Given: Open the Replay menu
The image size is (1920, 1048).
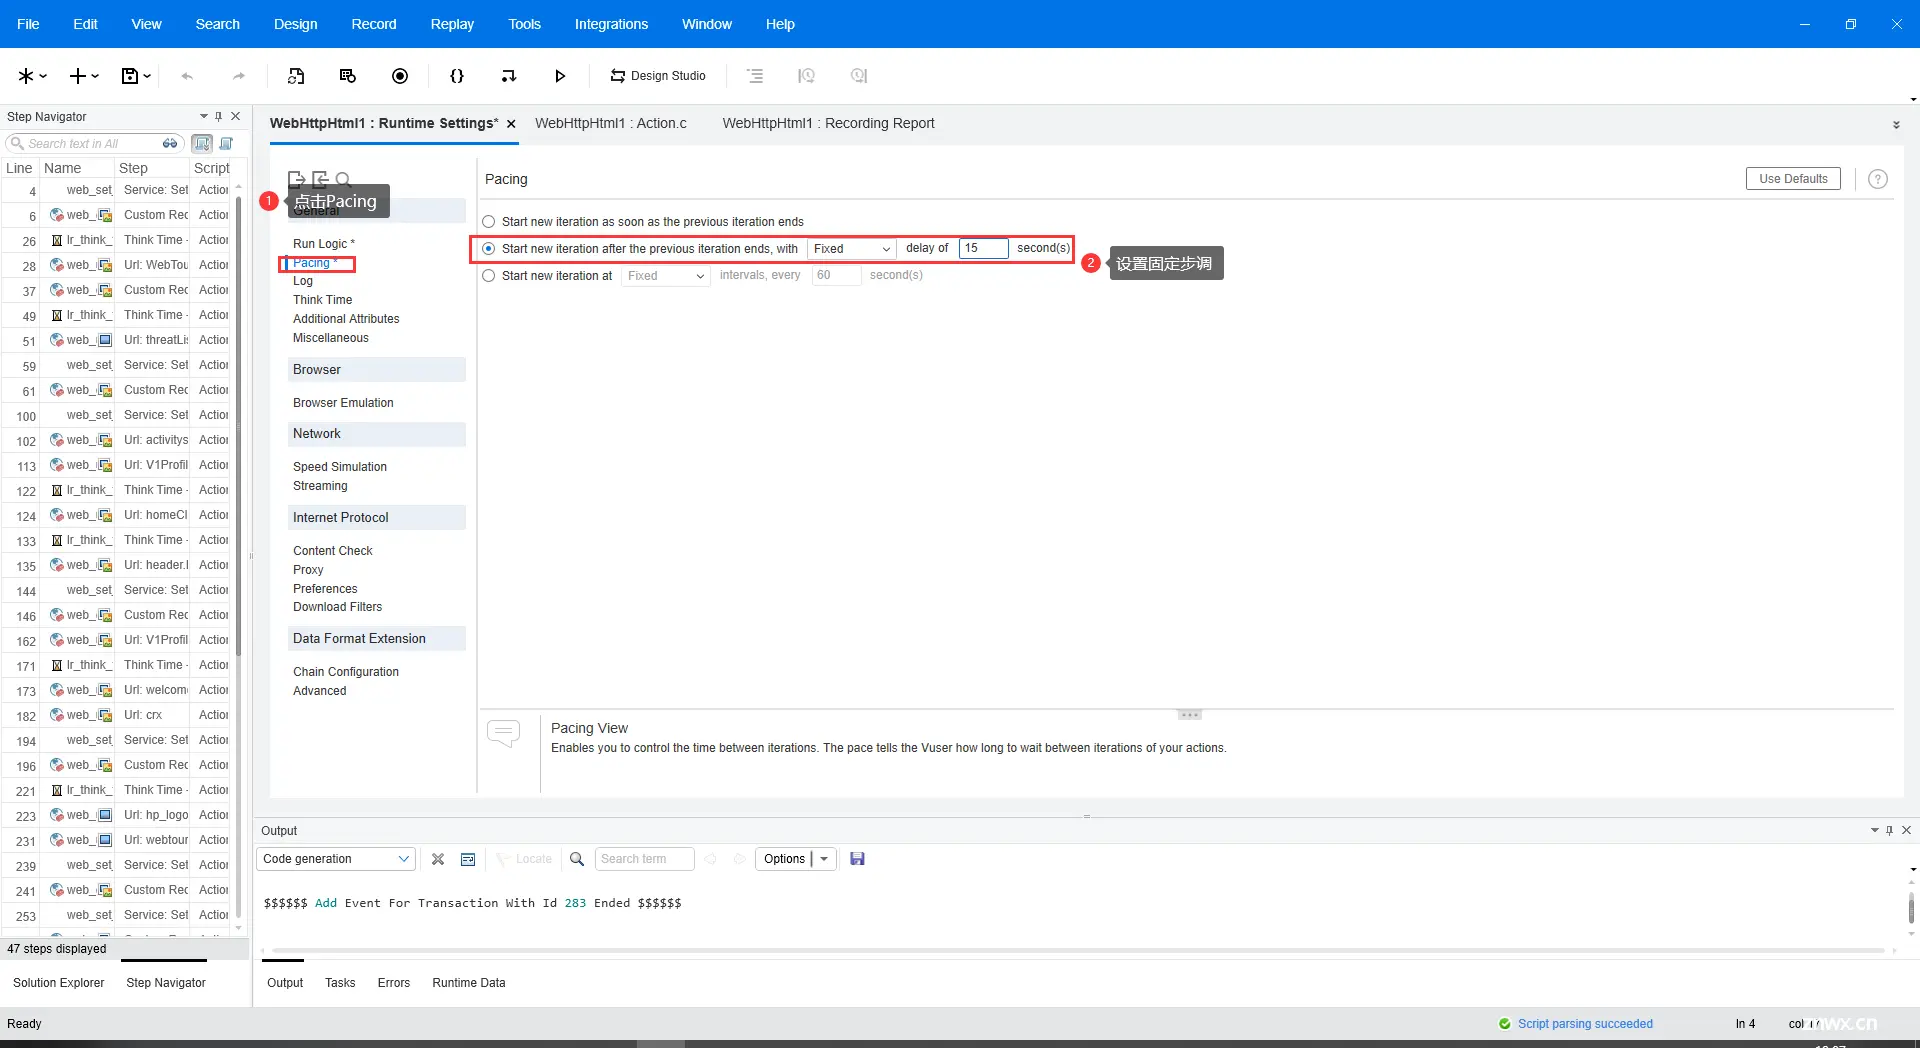Looking at the screenshot, I should tap(452, 24).
